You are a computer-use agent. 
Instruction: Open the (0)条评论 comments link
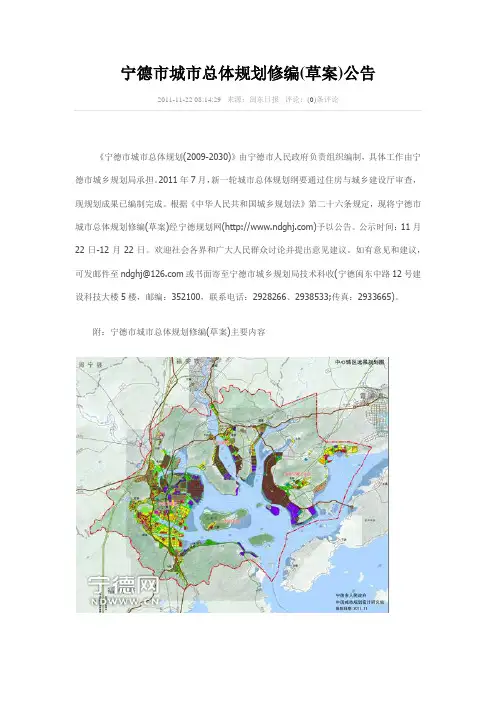[x=323, y=99]
